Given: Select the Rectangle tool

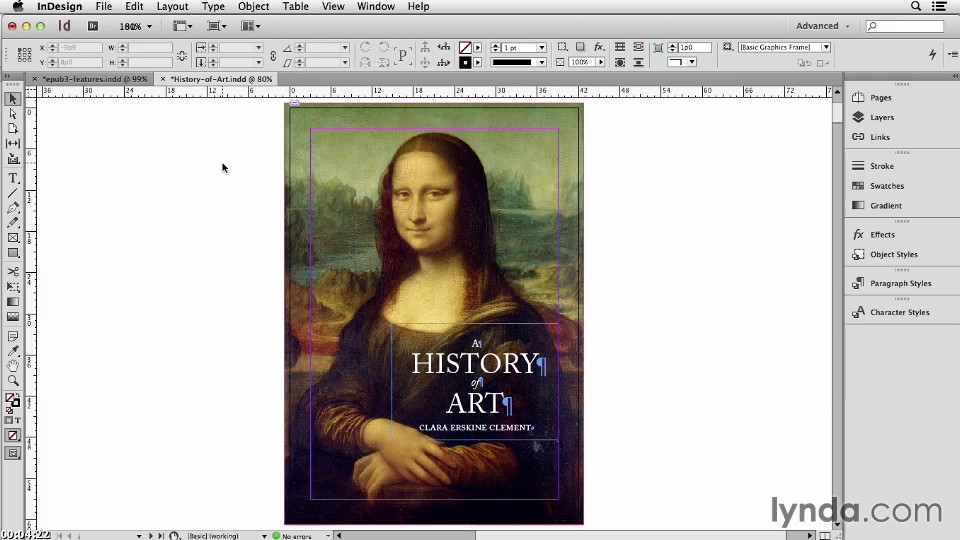Looking at the screenshot, I should pos(13,253).
